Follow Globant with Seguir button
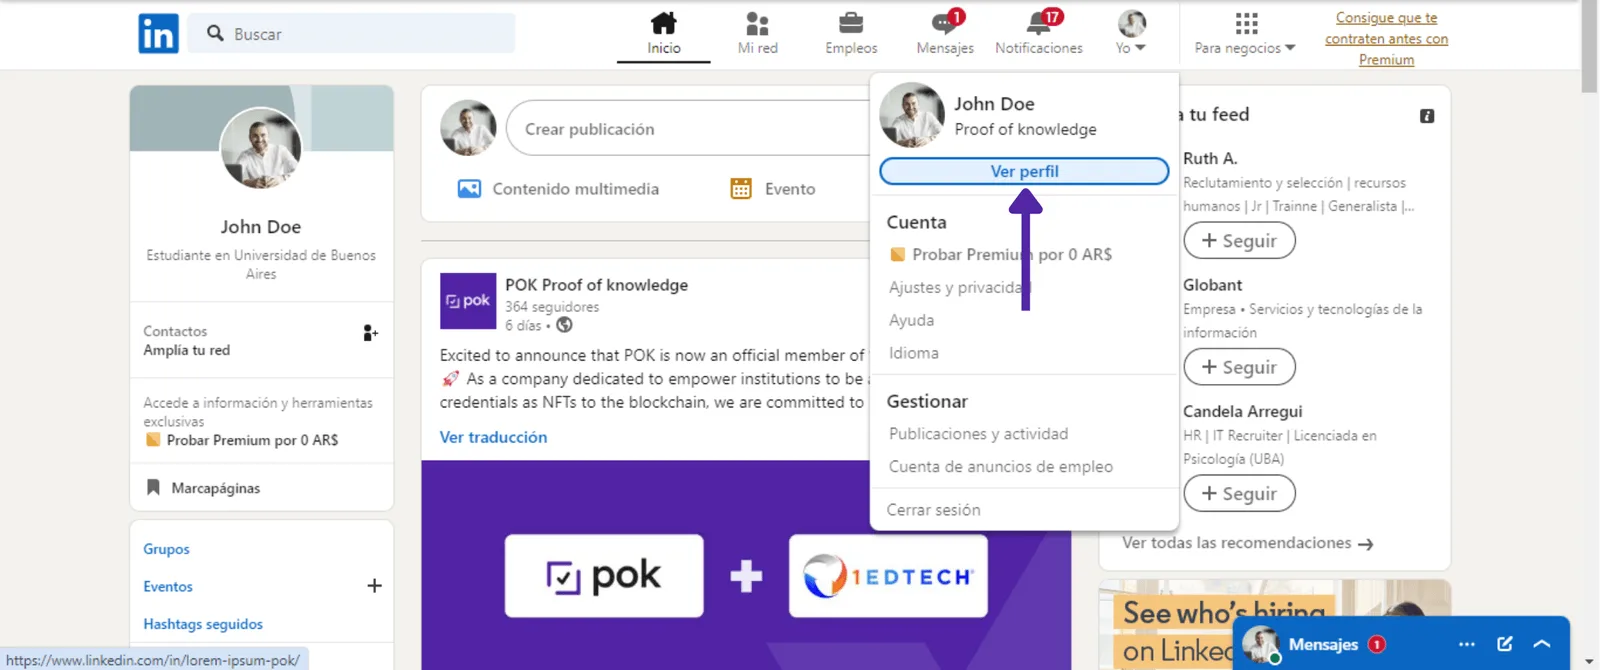Viewport: 1600px width, 670px height. coord(1239,367)
